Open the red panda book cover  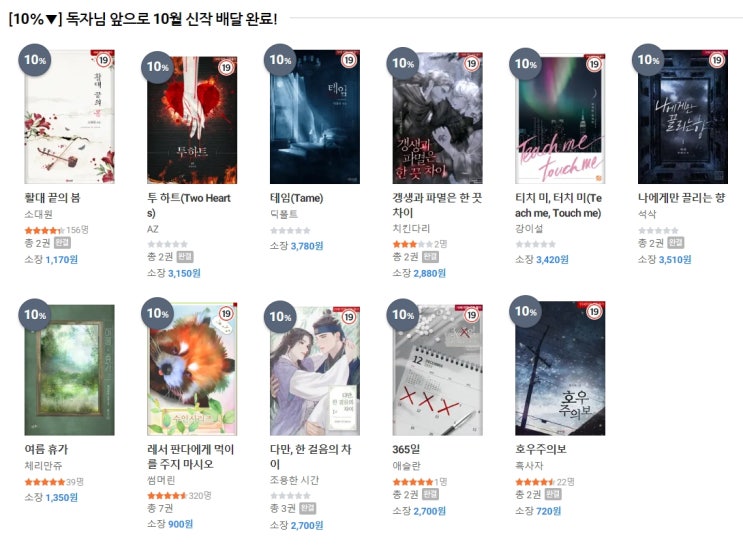pos(192,369)
